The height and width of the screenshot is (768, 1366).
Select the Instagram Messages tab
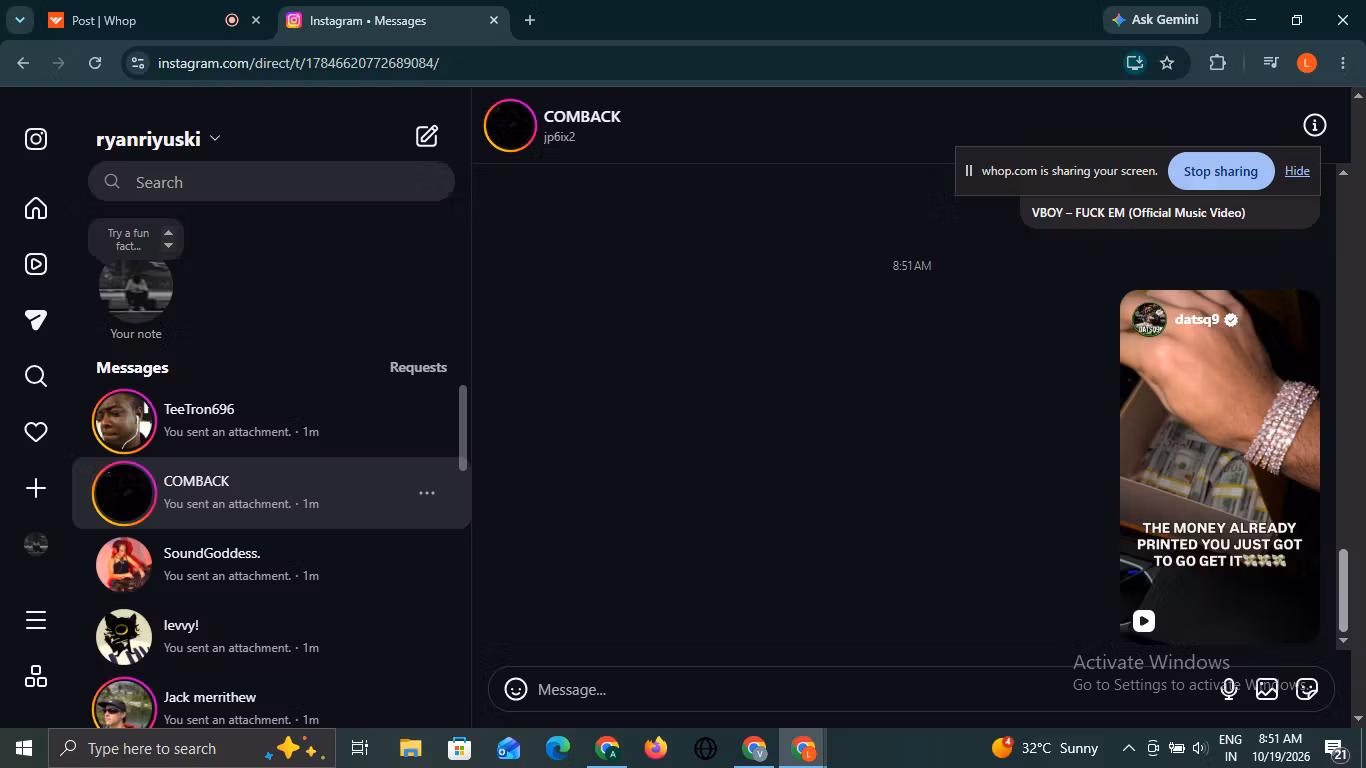pos(392,20)
